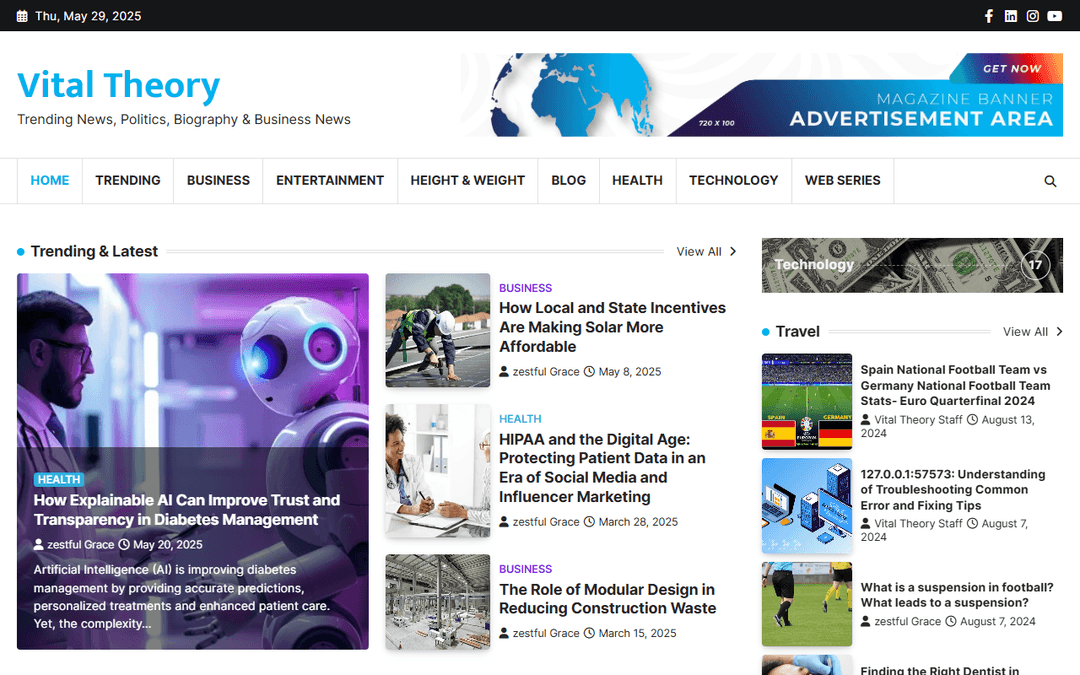
Task: Open Spain vs Germany football stats article
Action: [x=955, y=385]
